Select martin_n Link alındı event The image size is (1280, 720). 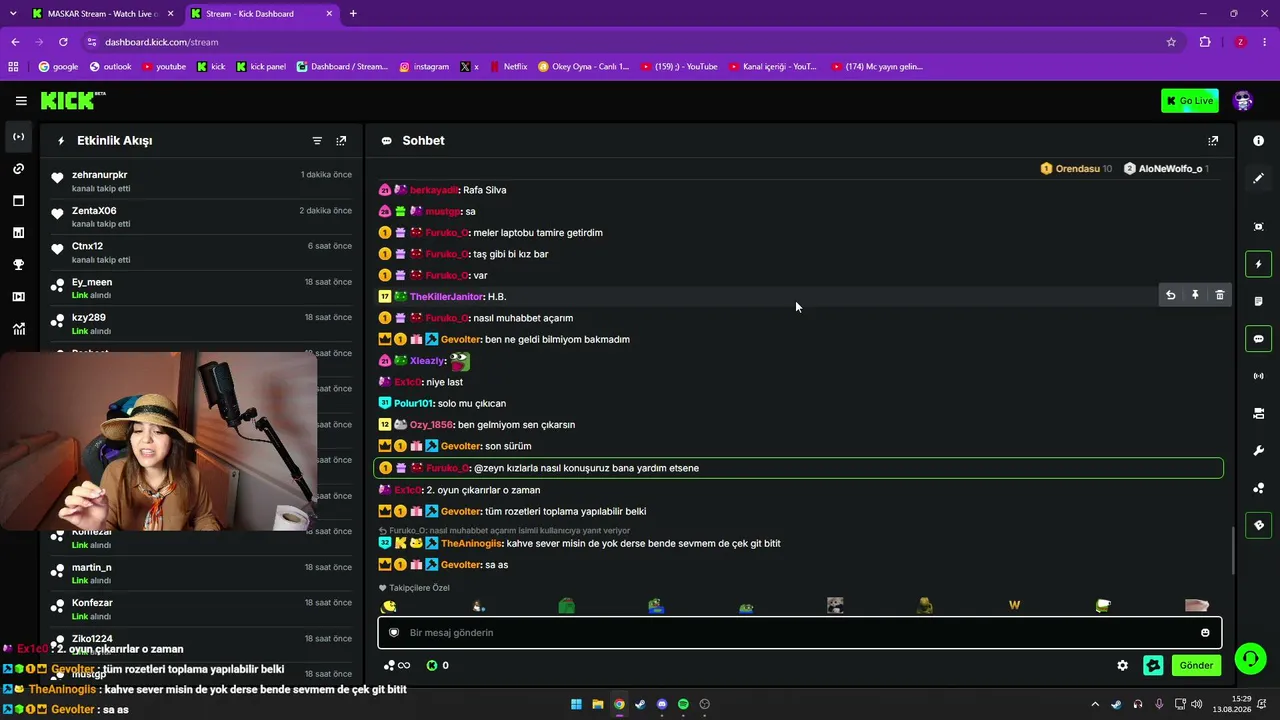coord(202,573)
